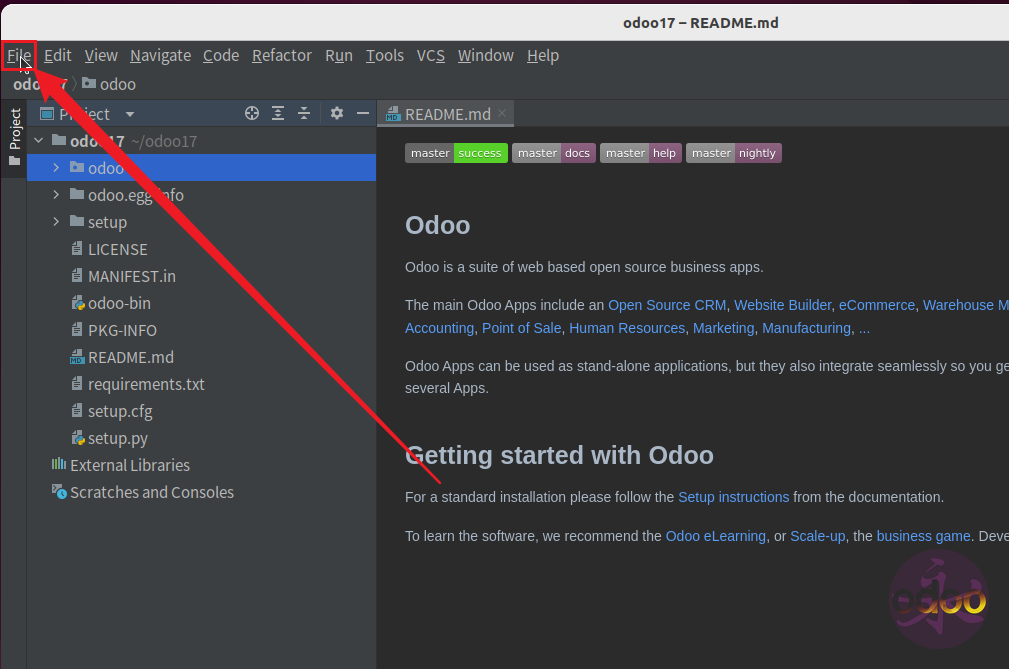
Task: Select the setup.py file
Action: coord(201,438)
